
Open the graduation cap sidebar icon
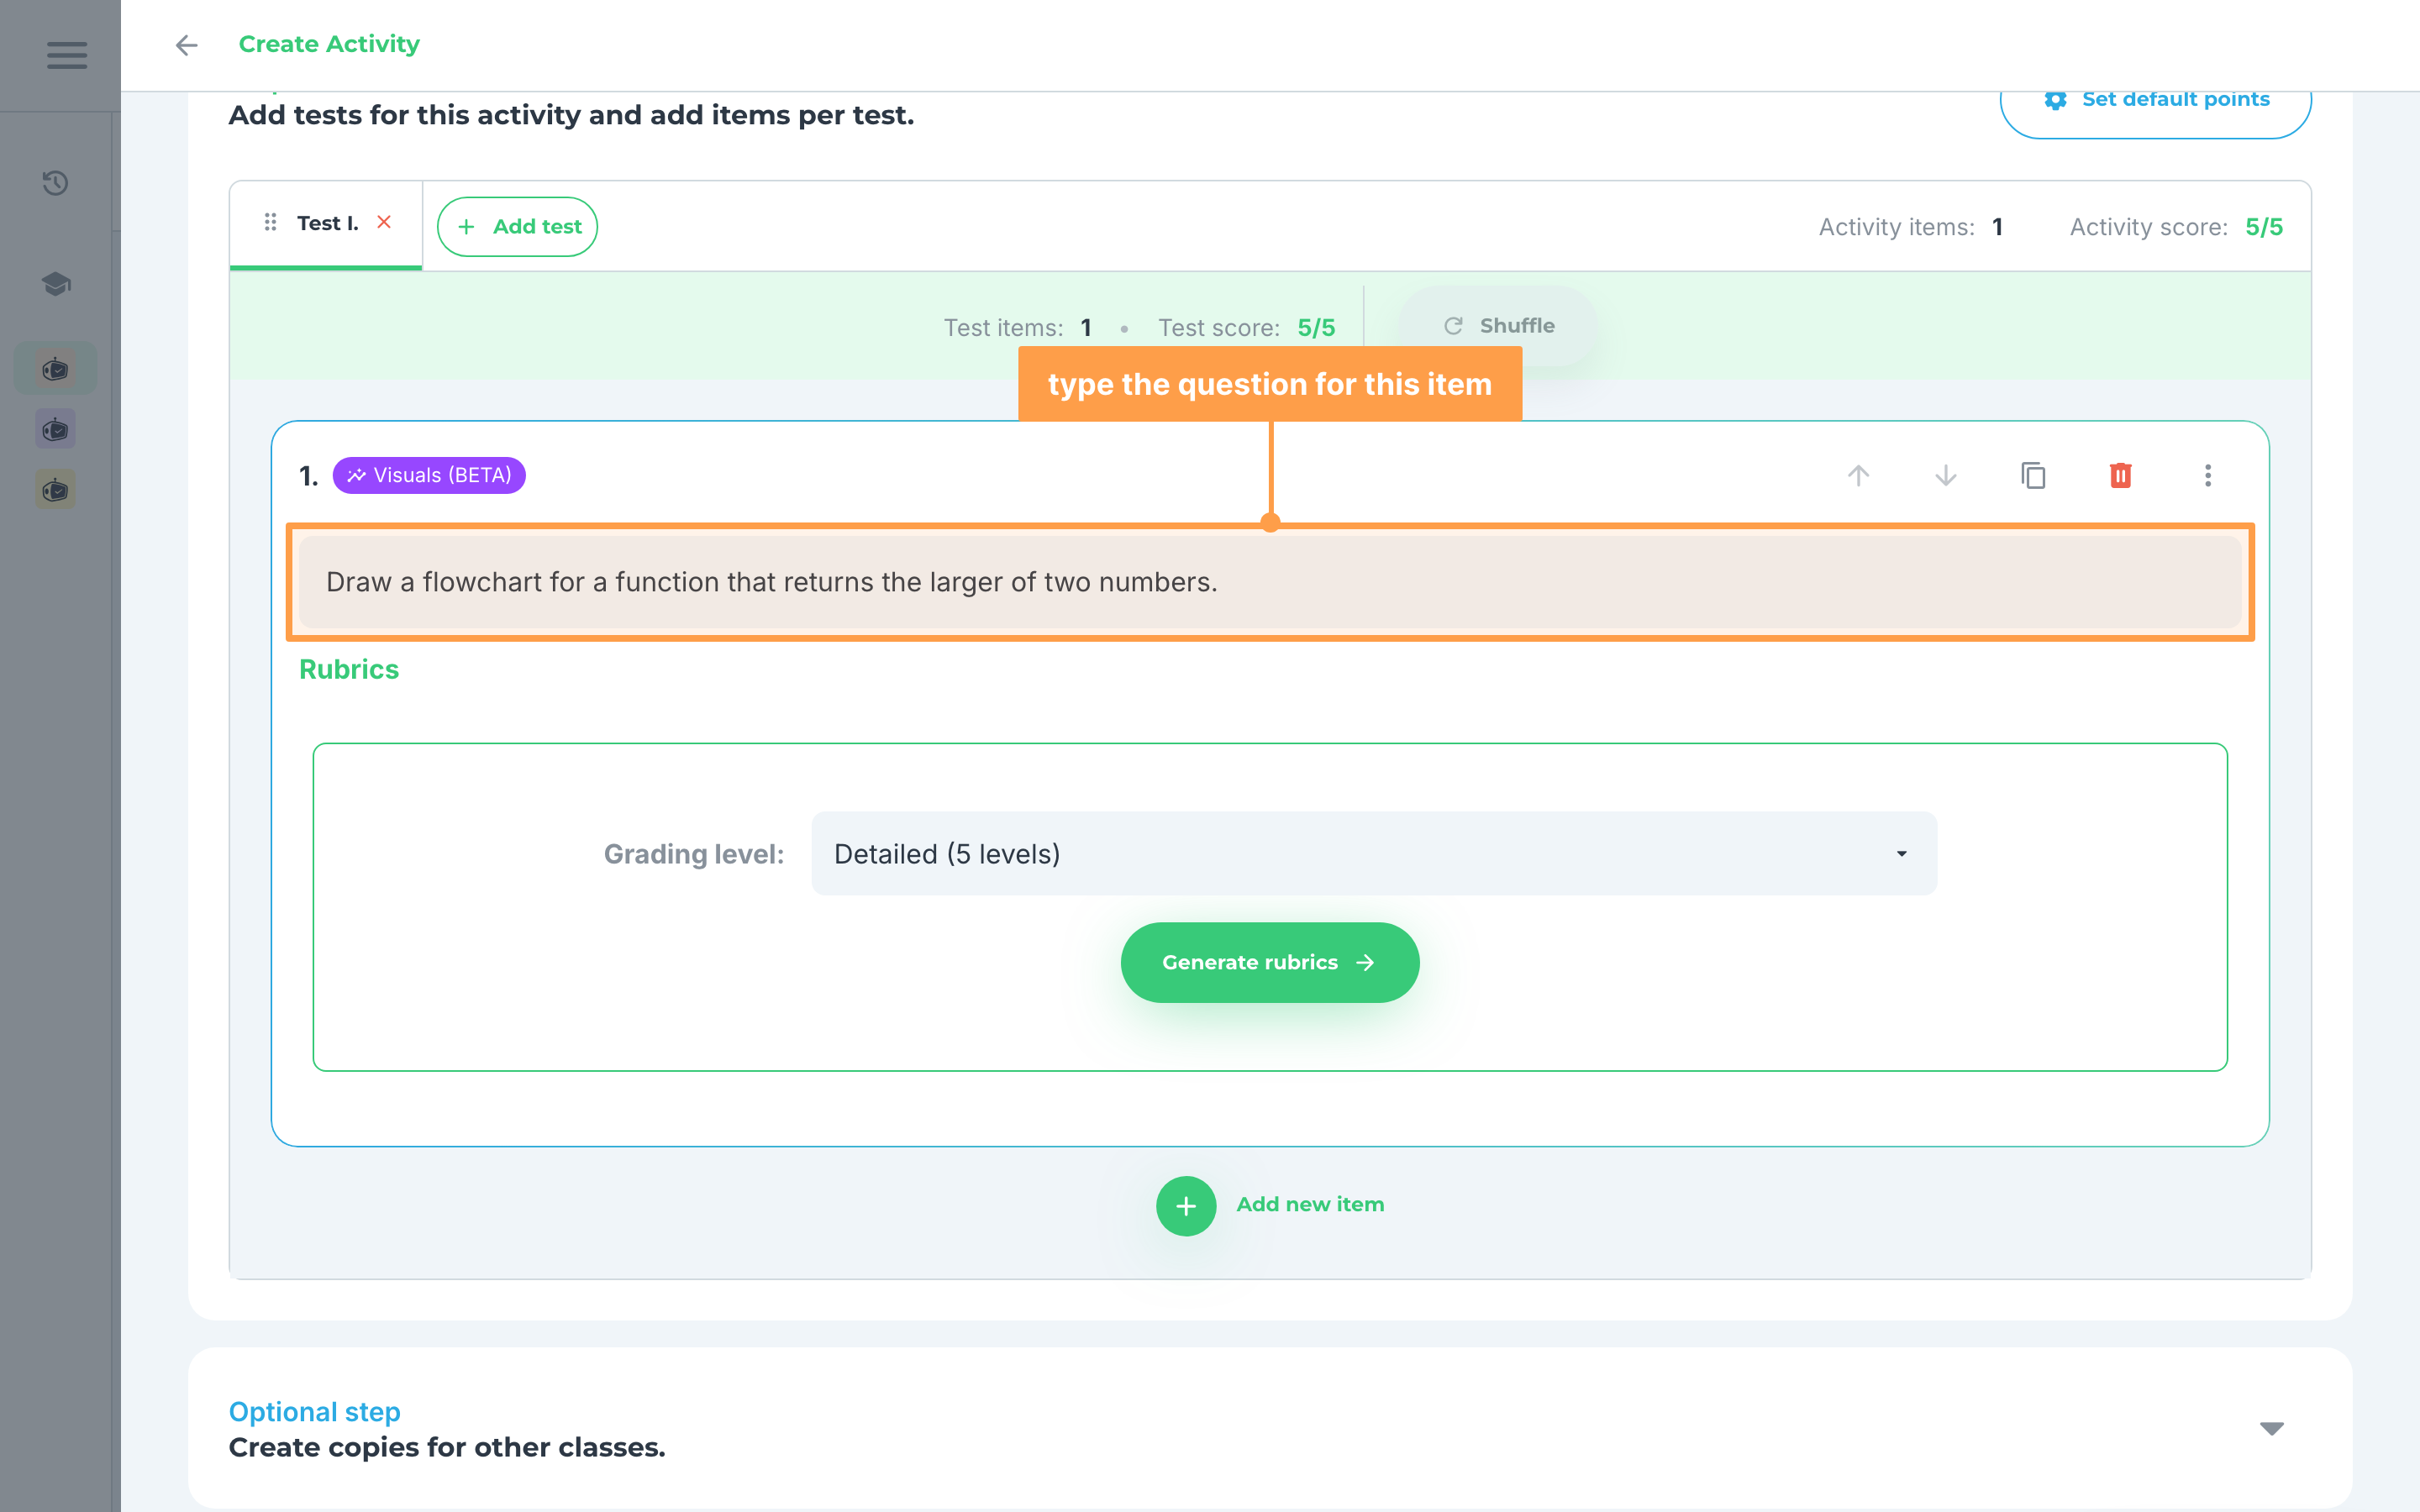point(56,284)
